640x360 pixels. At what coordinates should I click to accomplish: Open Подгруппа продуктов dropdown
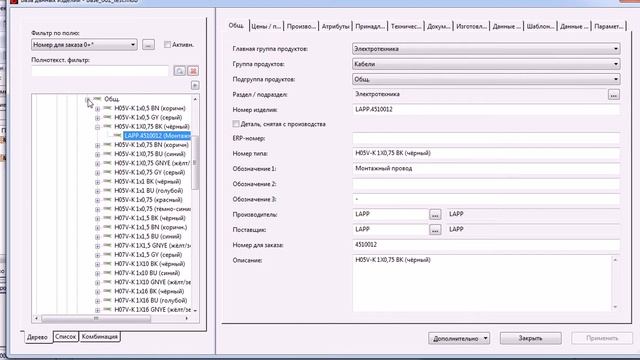pyautogui.click(x=486, y=79)
